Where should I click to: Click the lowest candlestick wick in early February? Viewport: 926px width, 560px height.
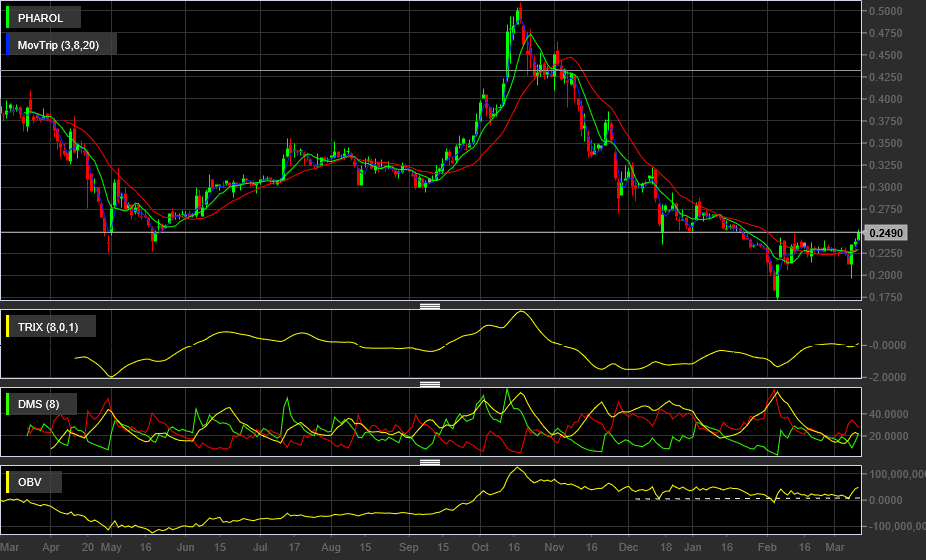coord(777,295)
